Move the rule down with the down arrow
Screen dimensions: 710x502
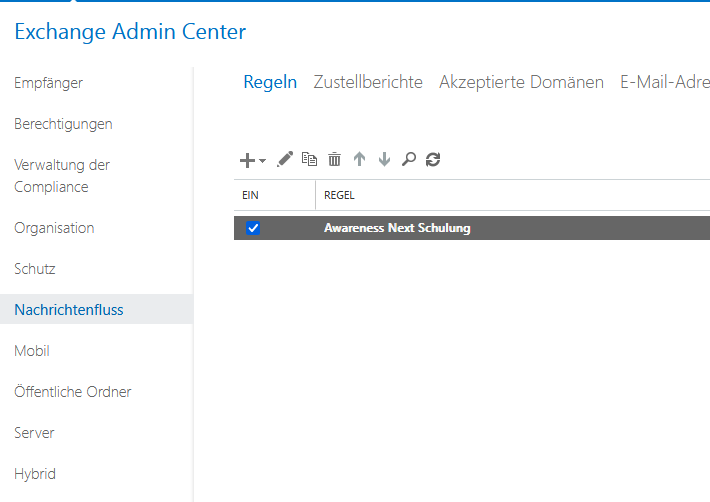pos(384,159)
